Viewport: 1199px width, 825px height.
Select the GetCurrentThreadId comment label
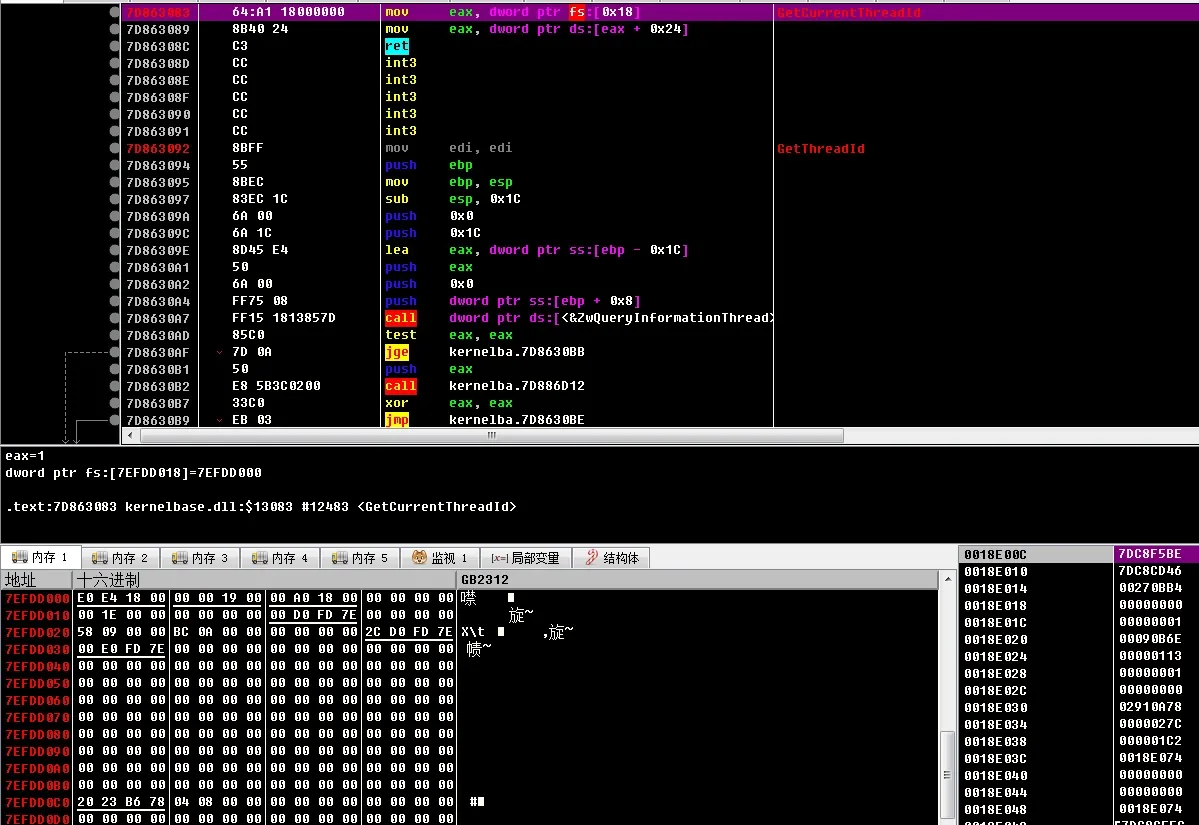tap(849, 12)
